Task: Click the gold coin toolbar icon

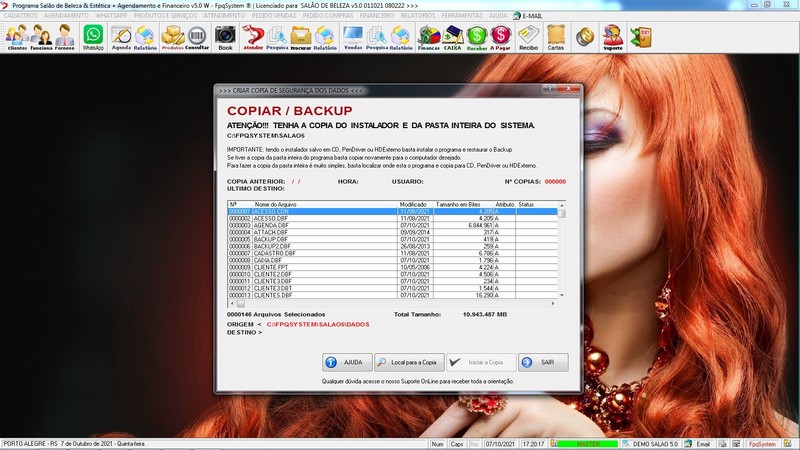Action: click(x=585, y=37)
